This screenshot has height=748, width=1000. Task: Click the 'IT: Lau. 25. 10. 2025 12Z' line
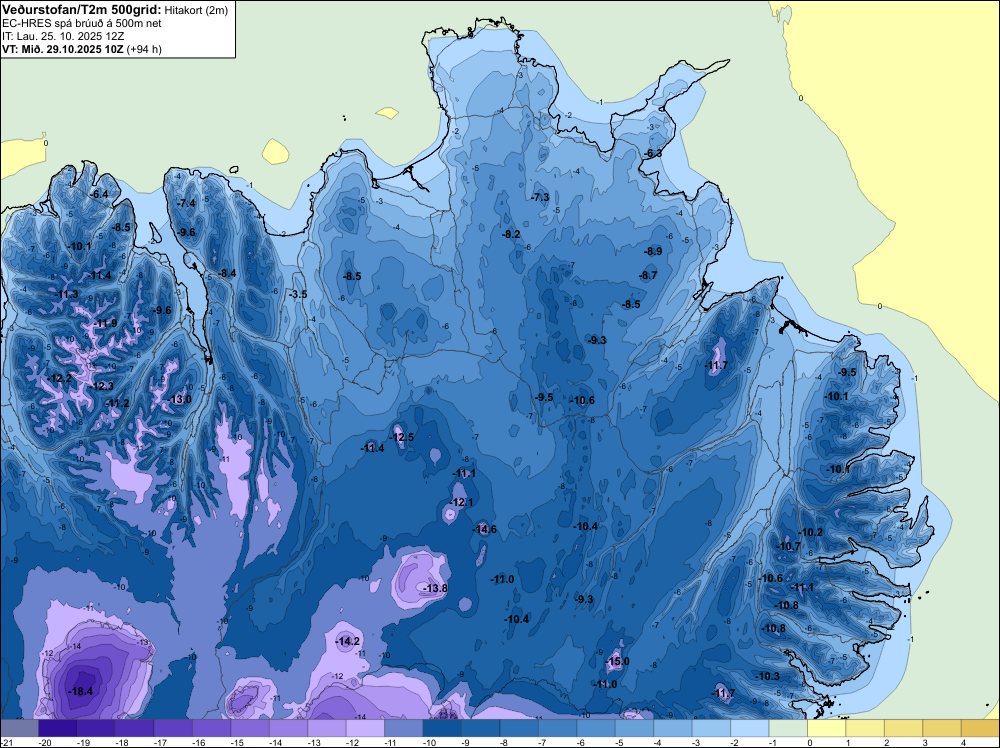[62, 36]
